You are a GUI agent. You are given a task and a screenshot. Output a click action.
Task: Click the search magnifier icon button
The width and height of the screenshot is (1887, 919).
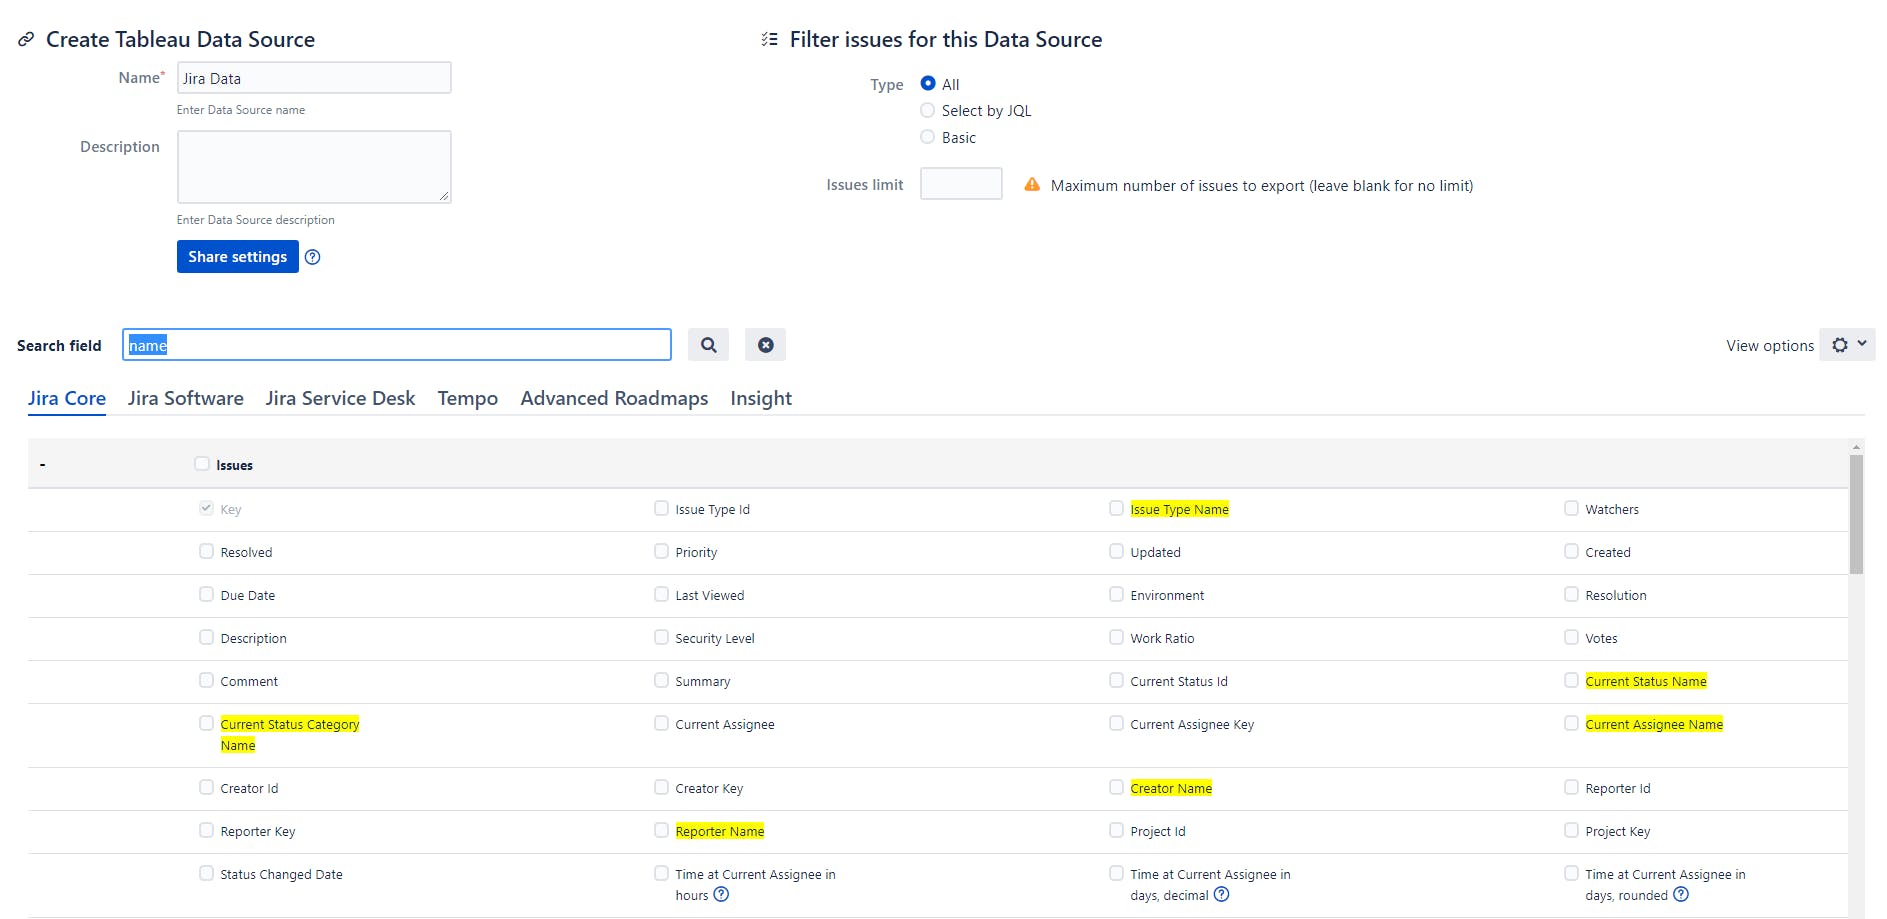(x=708, y=345)
